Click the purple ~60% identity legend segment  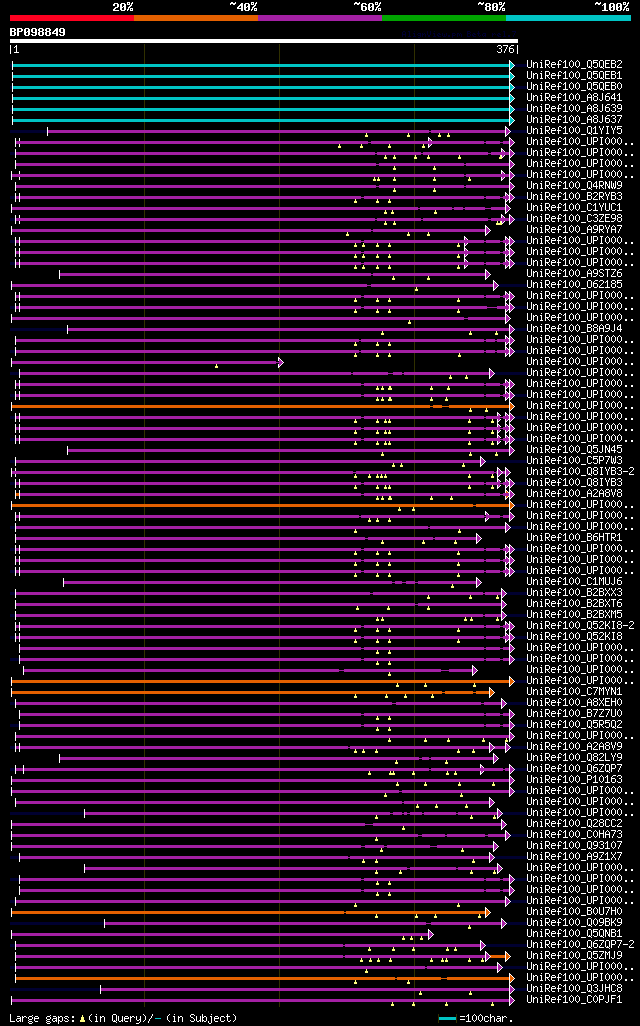coord(320,18)
